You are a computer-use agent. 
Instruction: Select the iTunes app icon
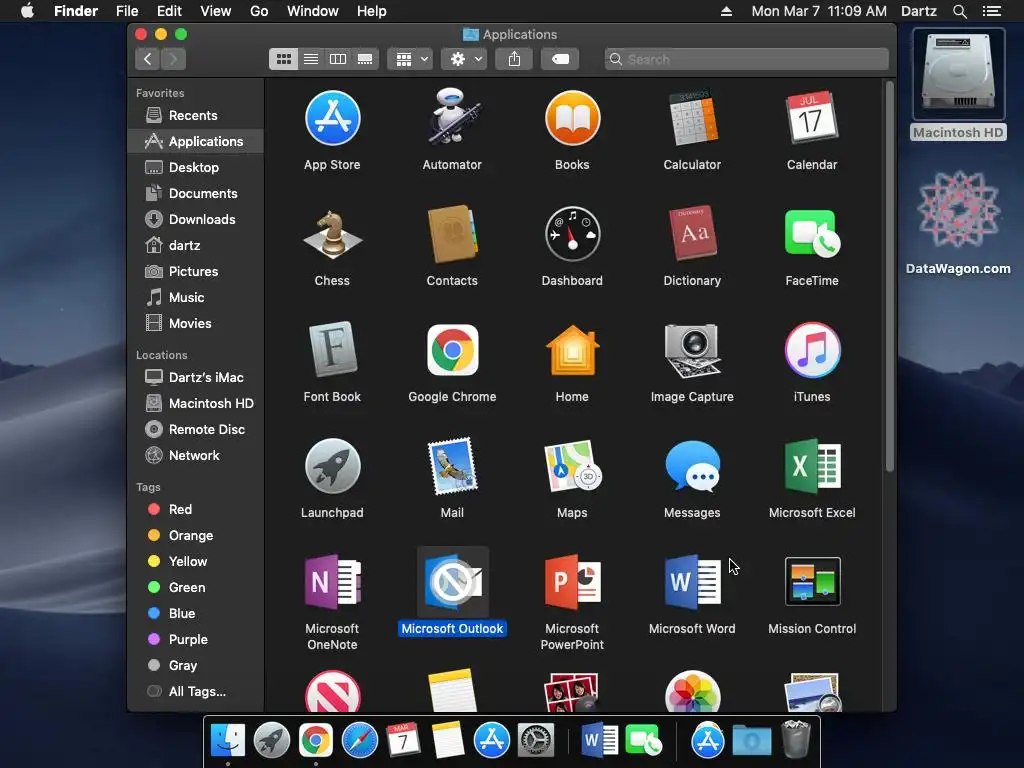pyautogui.click(x=812, y=350)
